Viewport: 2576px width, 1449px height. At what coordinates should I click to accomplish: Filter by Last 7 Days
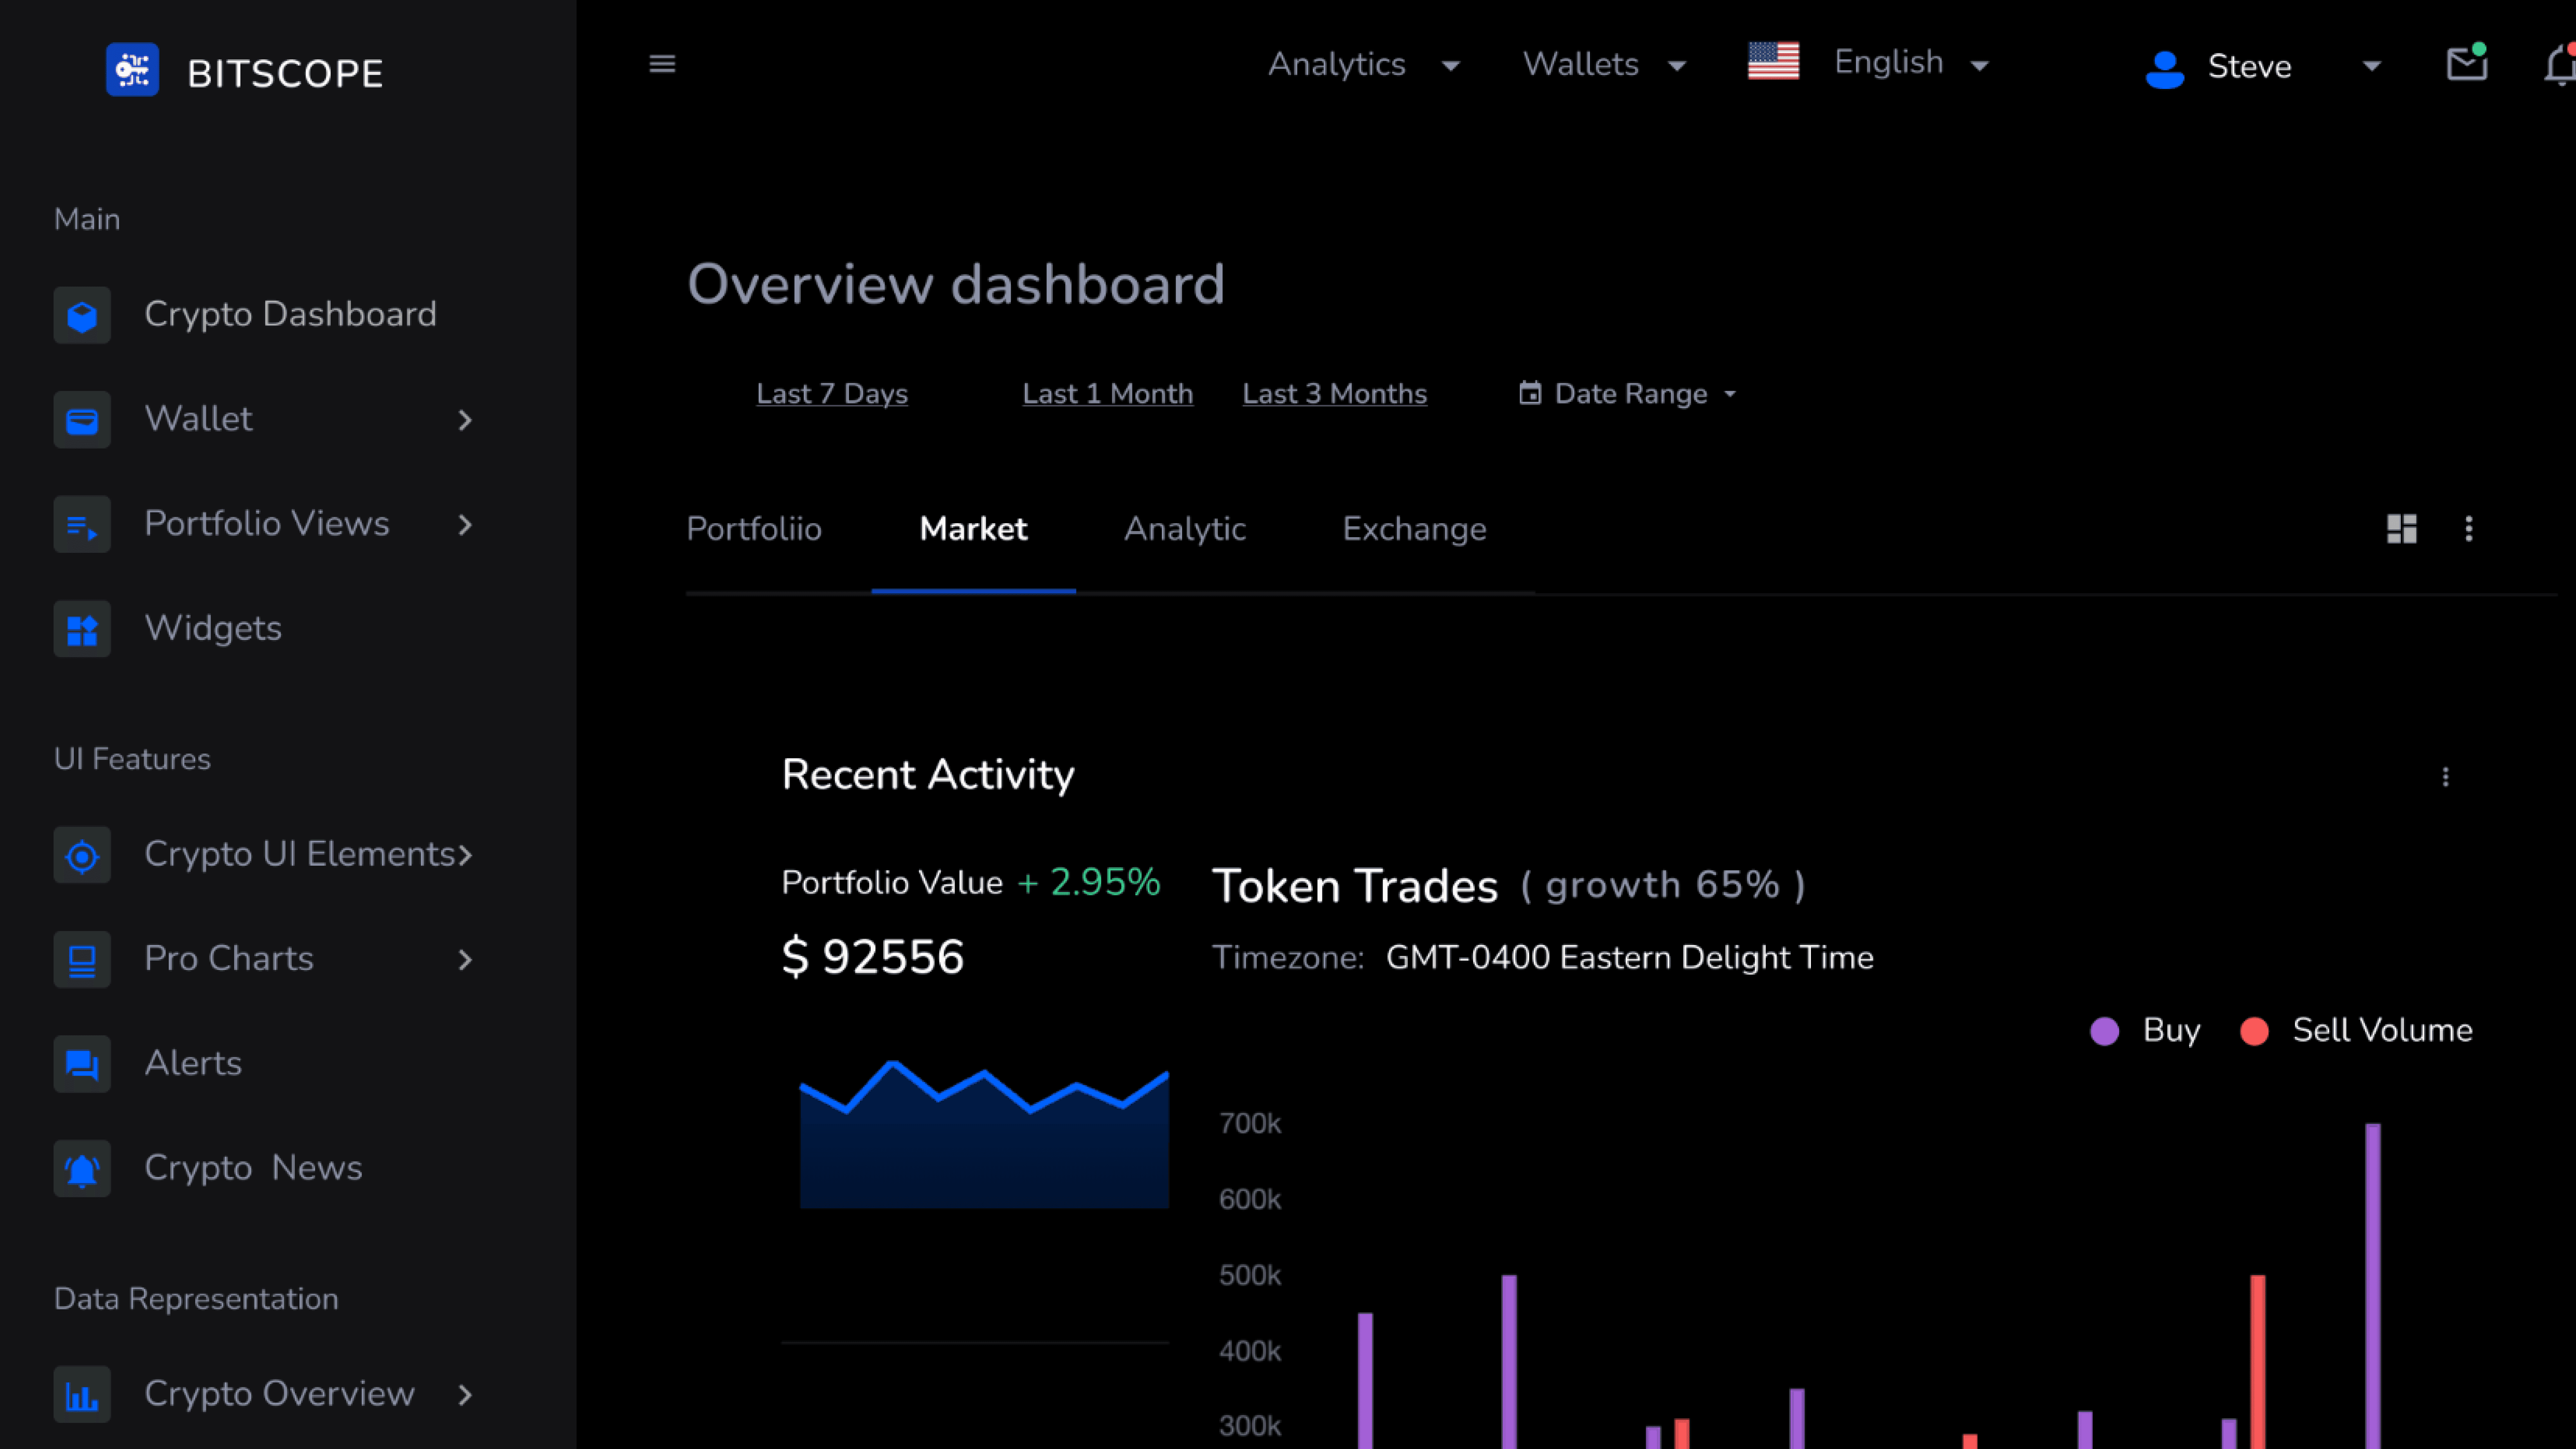click(832, 394)
